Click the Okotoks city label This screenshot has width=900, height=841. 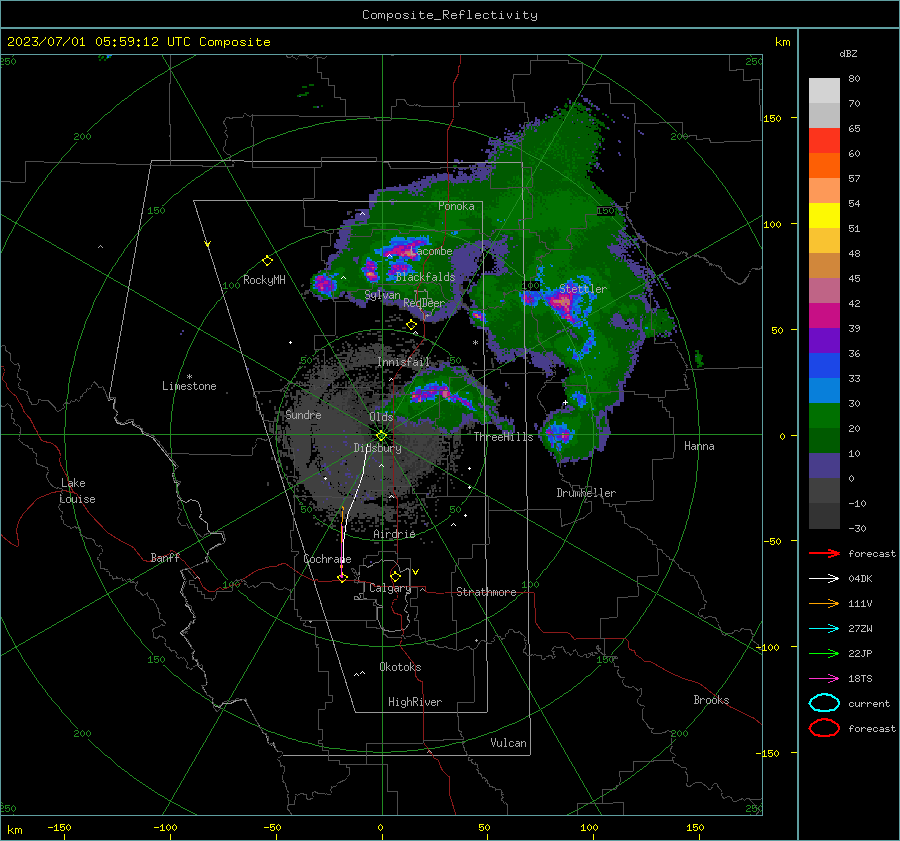(x=400, y=667)
